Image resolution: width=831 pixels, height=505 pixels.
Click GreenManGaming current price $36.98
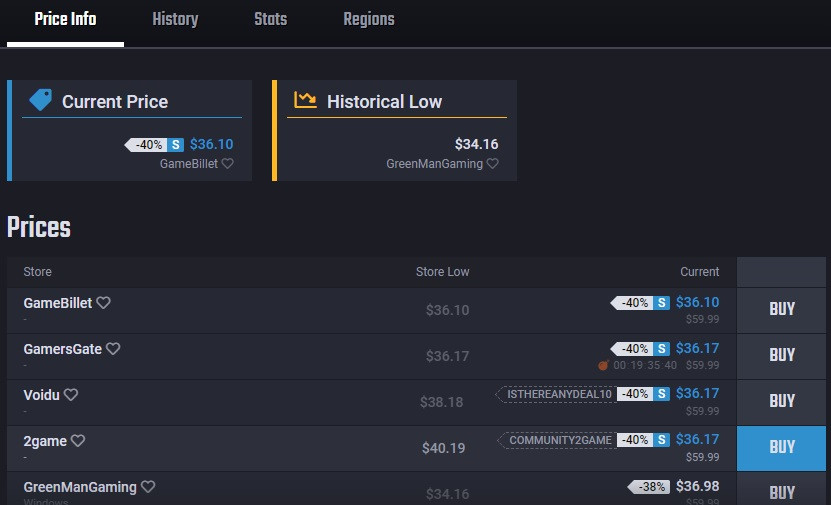pyautogui.click(x=697, y=486)
